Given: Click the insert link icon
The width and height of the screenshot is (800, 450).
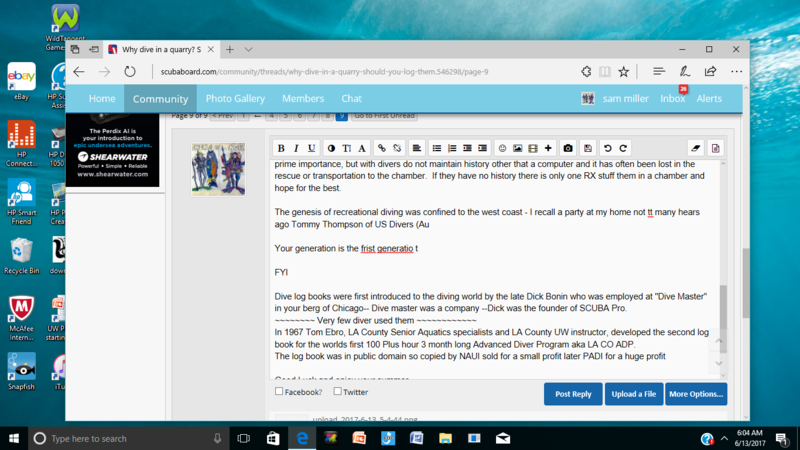Looking at the screenshot, I should [382, 148].
